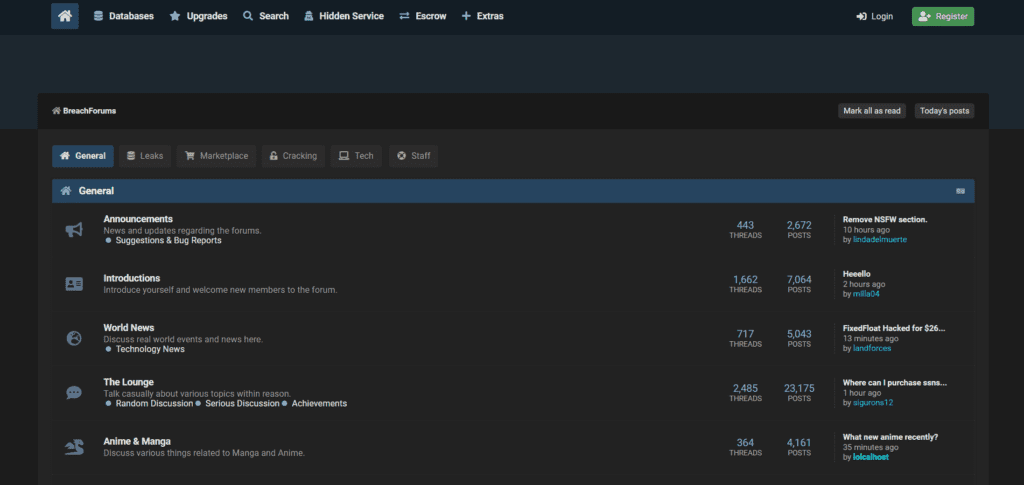This screenshot has width=1024, height=485.
Task: View user lindadelmuerte's profile
Action: 880,240
